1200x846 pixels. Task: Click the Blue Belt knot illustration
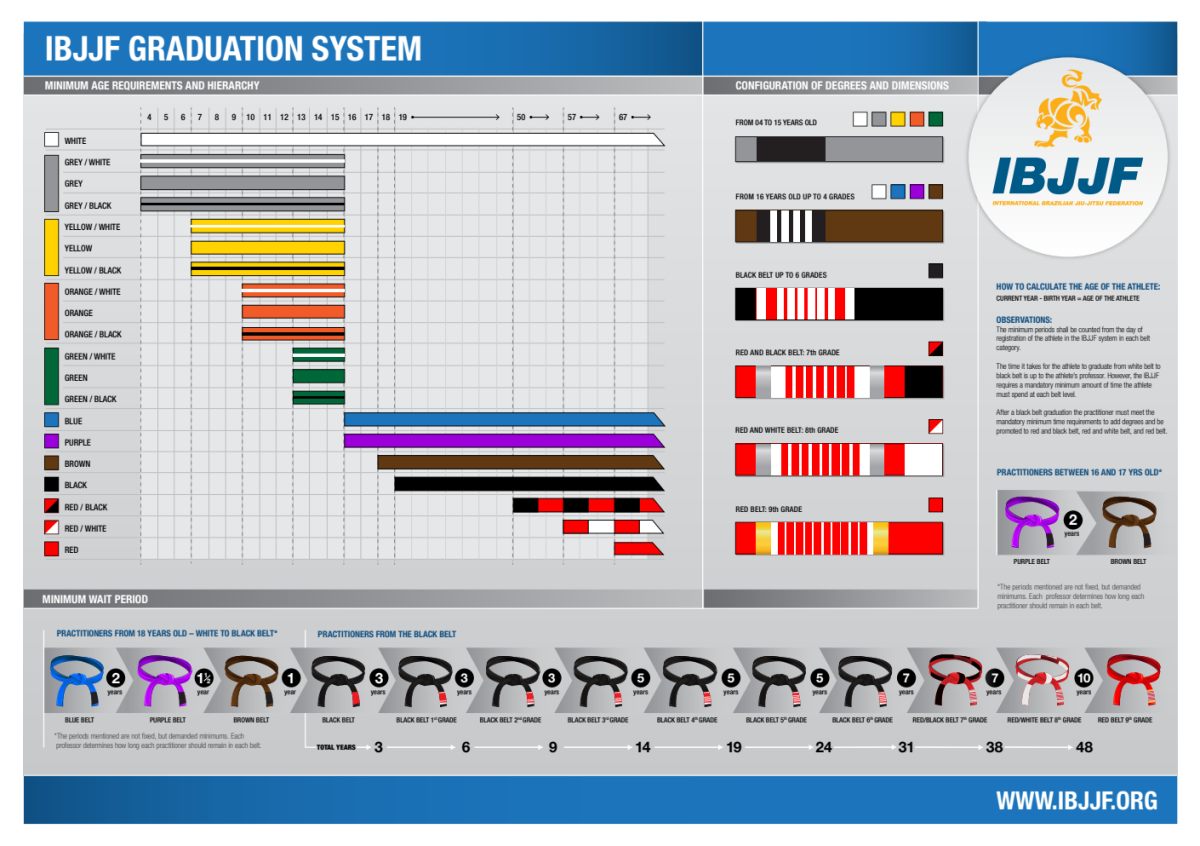[x=76, y=681]
